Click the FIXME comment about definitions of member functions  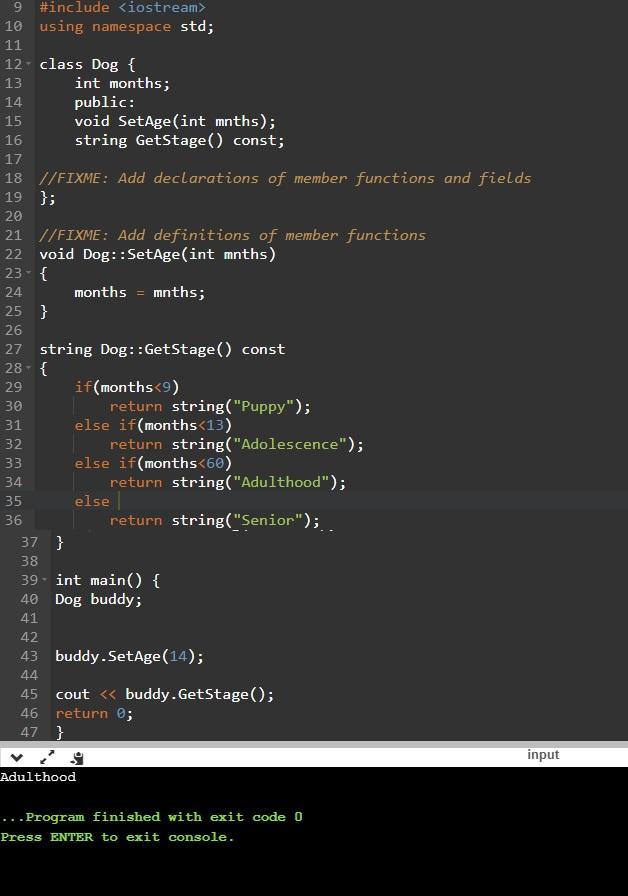click(x=233, y=235)
